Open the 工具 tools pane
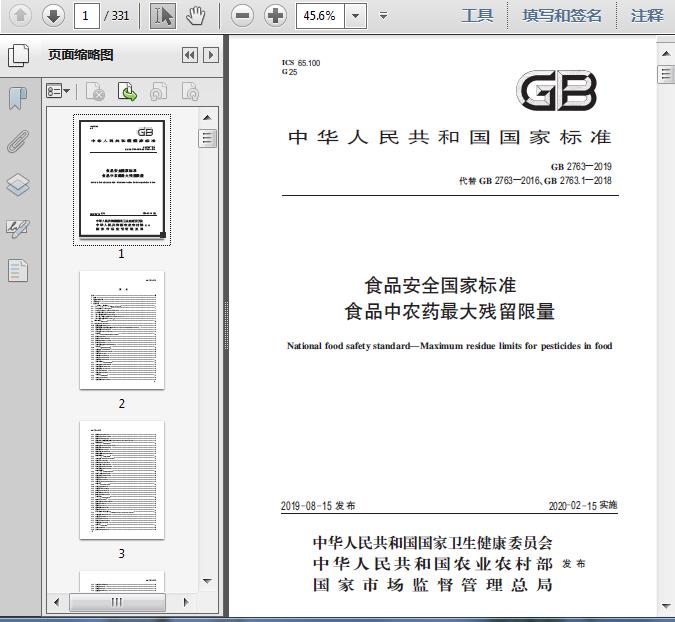This screenshot has width=675, height=622. click(477, 16)
